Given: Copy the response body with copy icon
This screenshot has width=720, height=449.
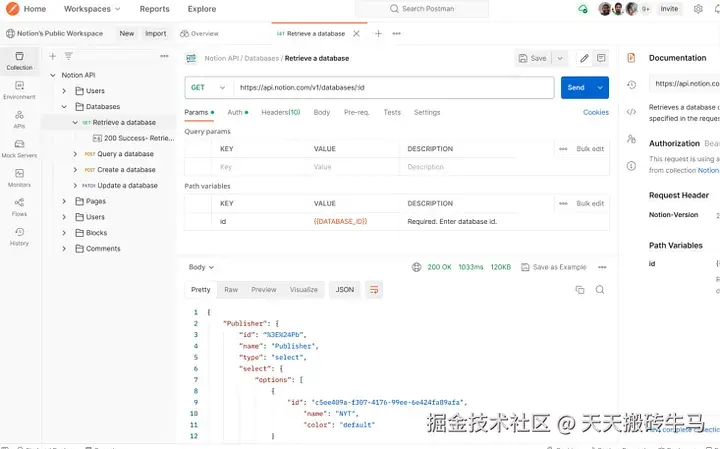Looking at the screenshot, I should [580, 290].
